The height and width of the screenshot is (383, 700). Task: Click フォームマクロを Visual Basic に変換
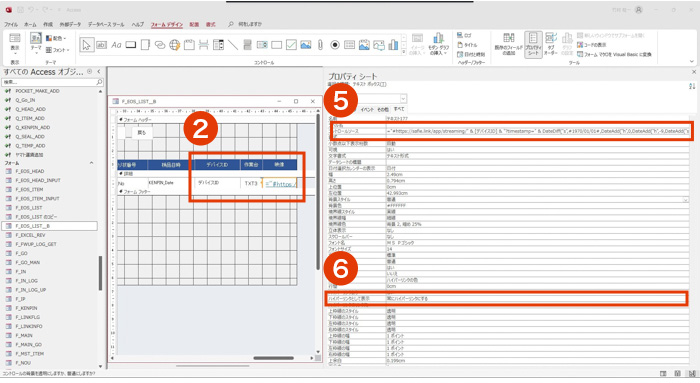coord(614,54)
